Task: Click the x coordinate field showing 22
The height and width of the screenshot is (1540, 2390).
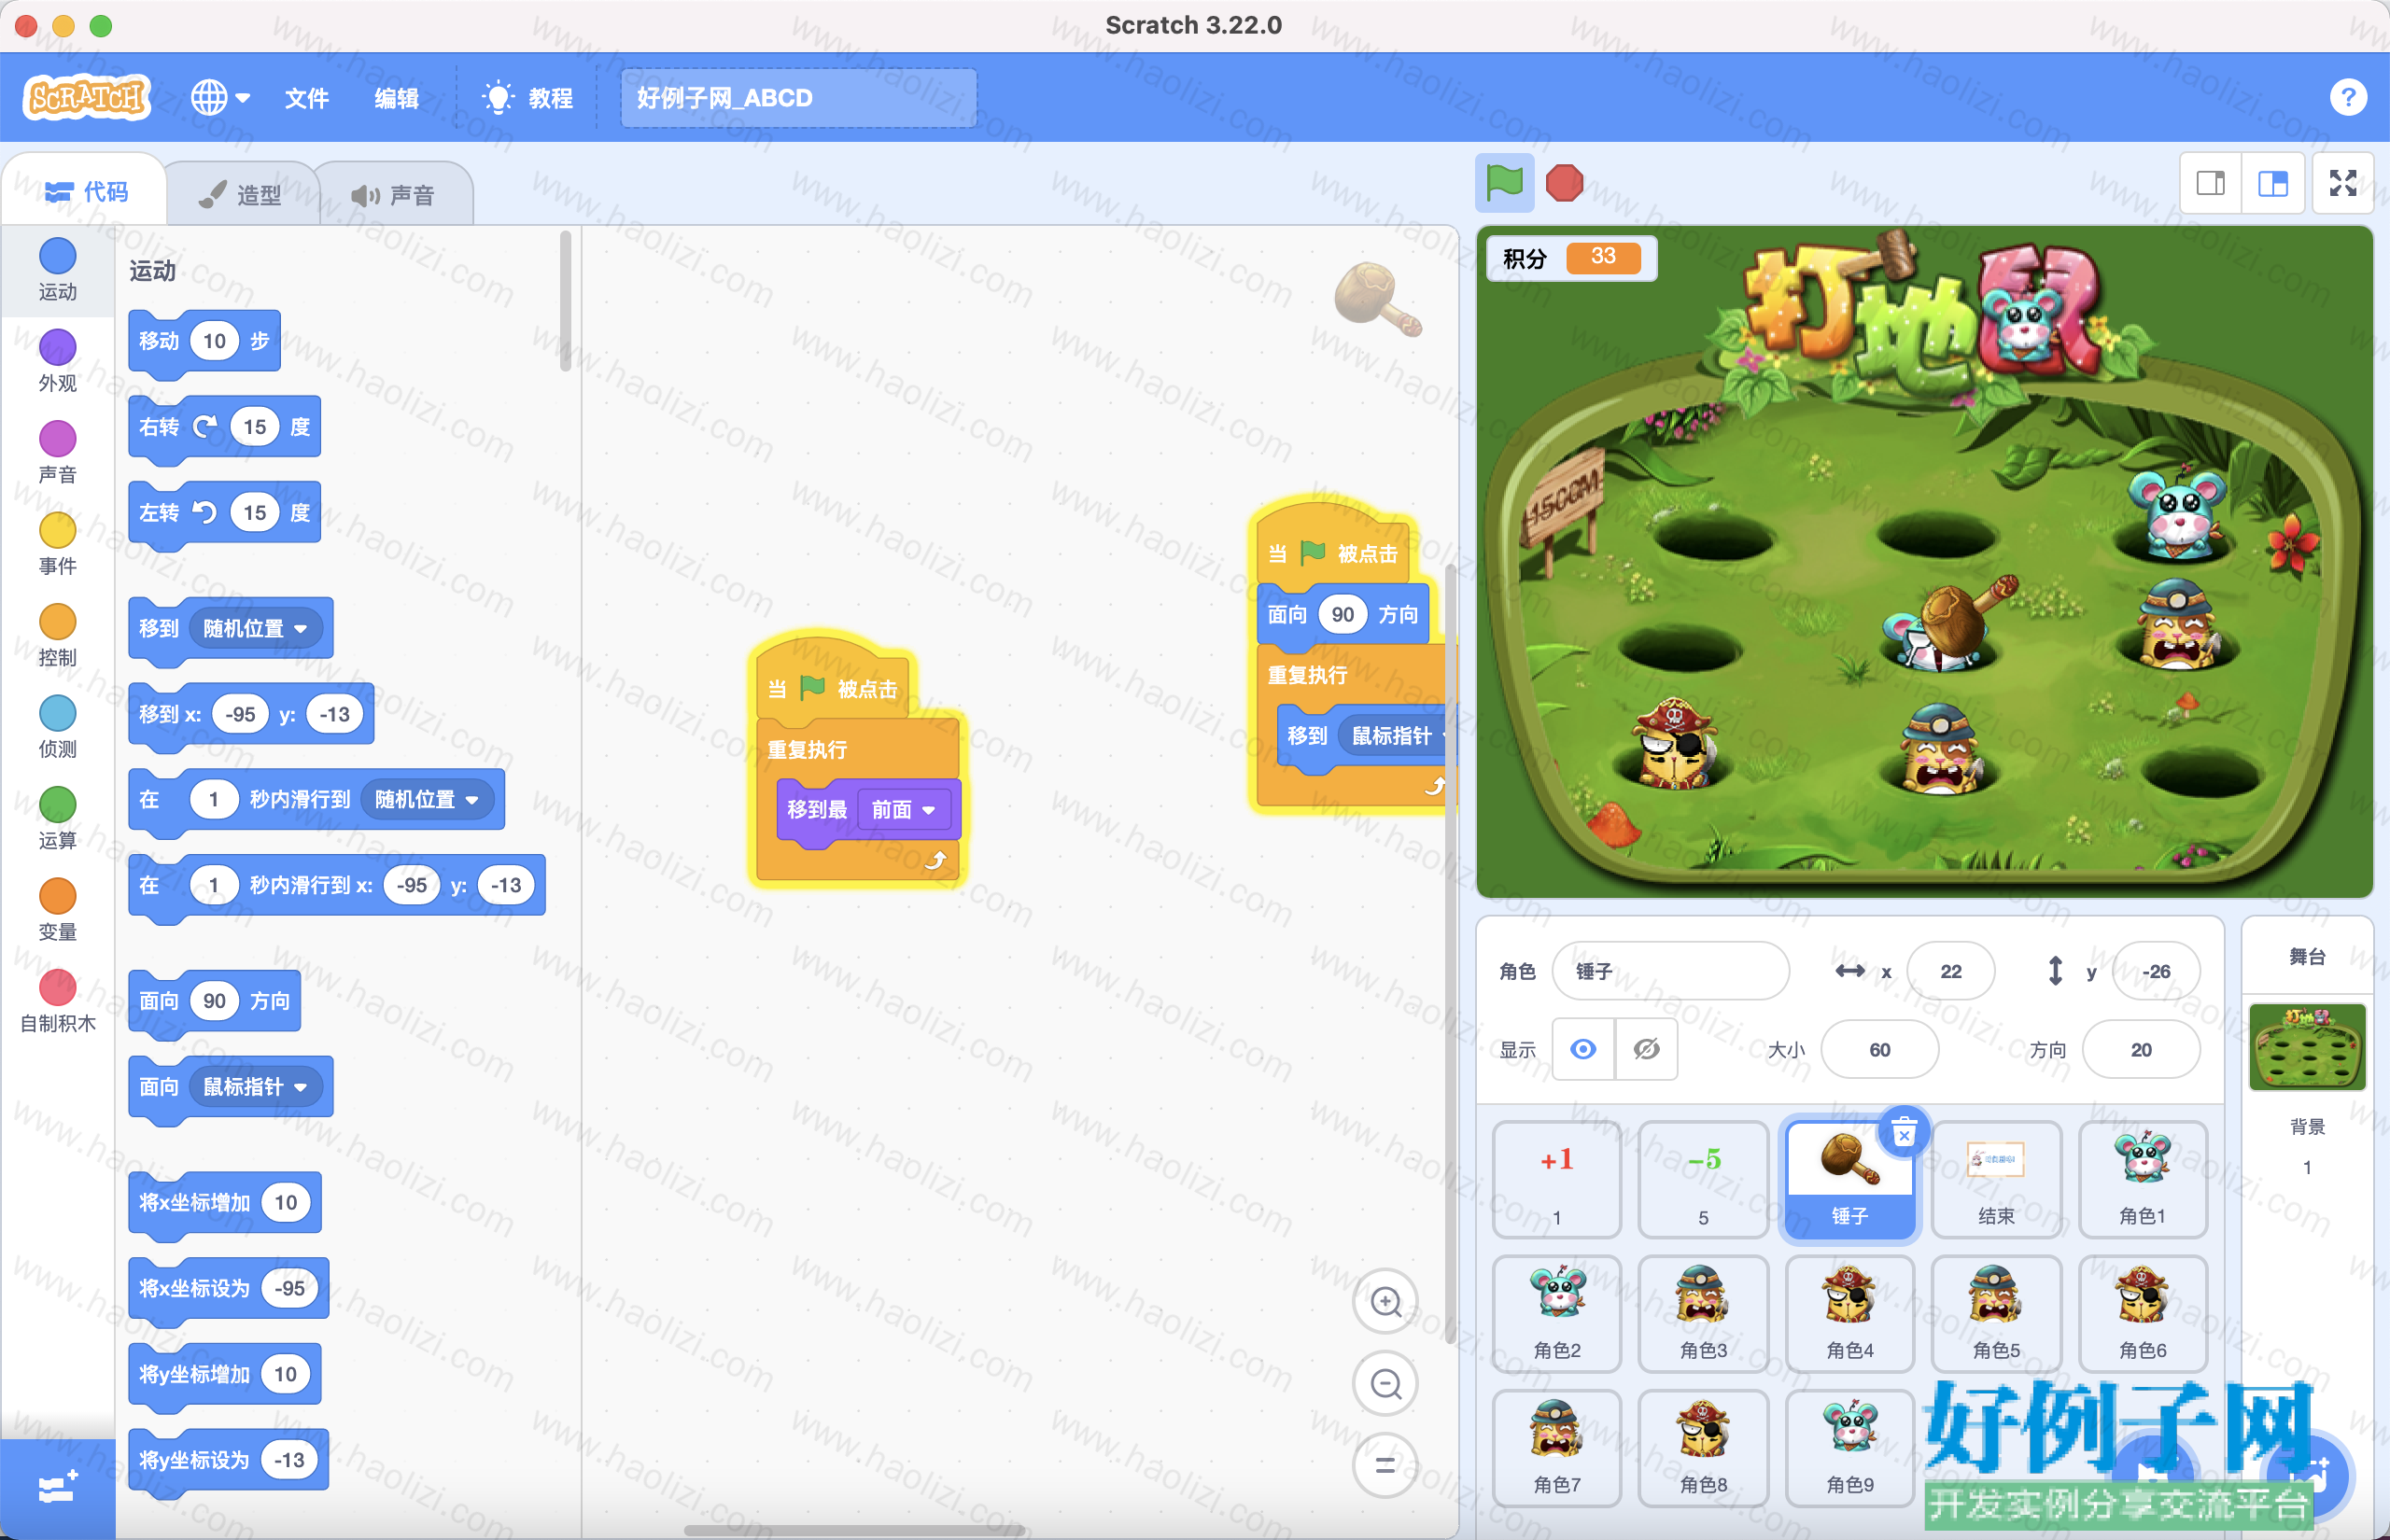Action: [1950, 970]
